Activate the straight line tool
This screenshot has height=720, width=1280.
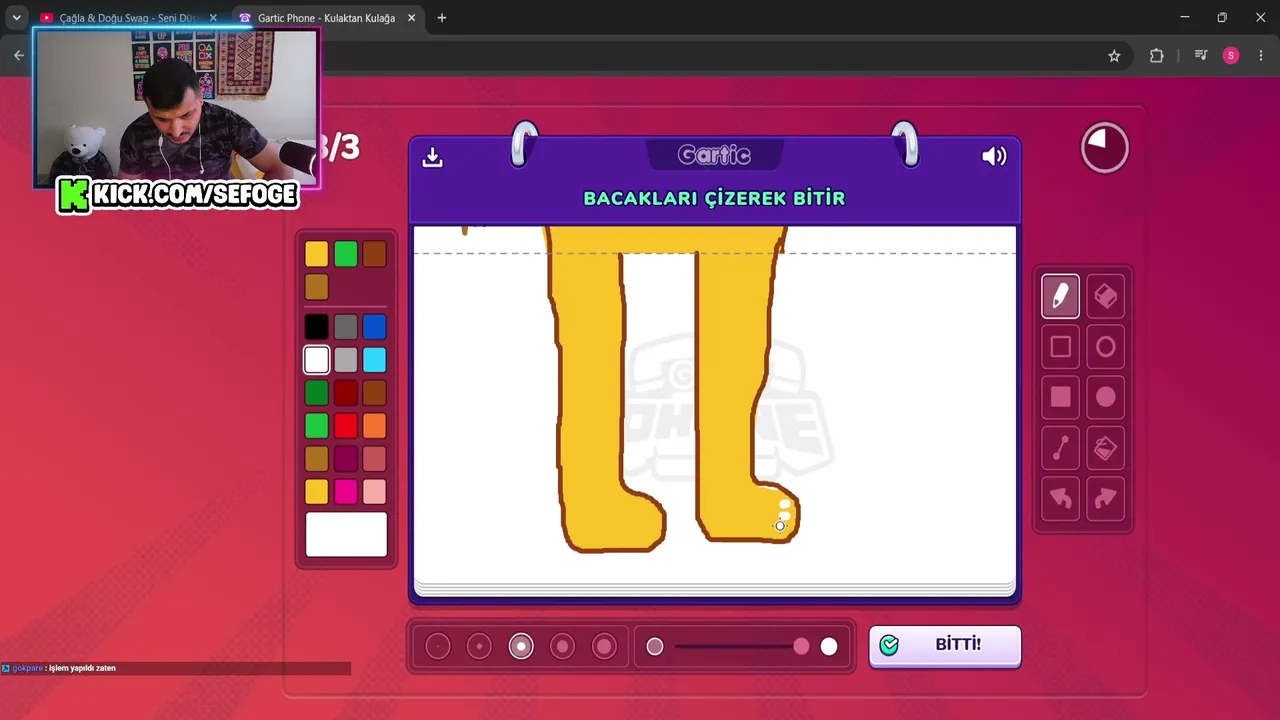click(x=1060, y=448)
